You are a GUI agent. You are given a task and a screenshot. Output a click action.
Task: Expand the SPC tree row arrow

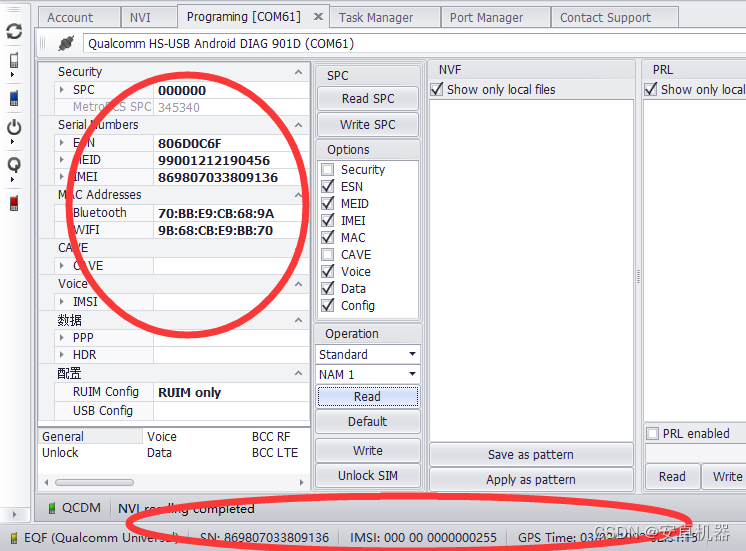pyautogui.click(x=62, y=89)
